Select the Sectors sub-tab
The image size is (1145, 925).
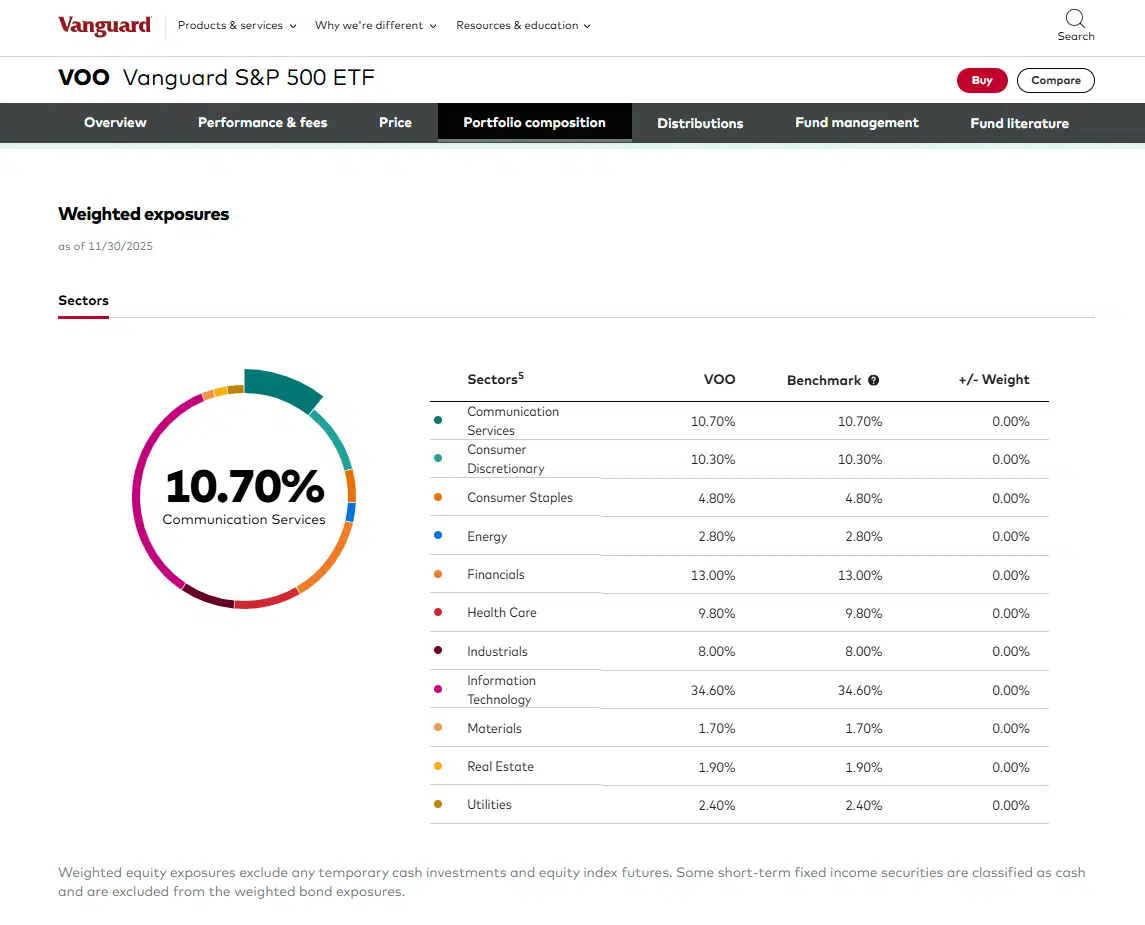coord(83,301)
